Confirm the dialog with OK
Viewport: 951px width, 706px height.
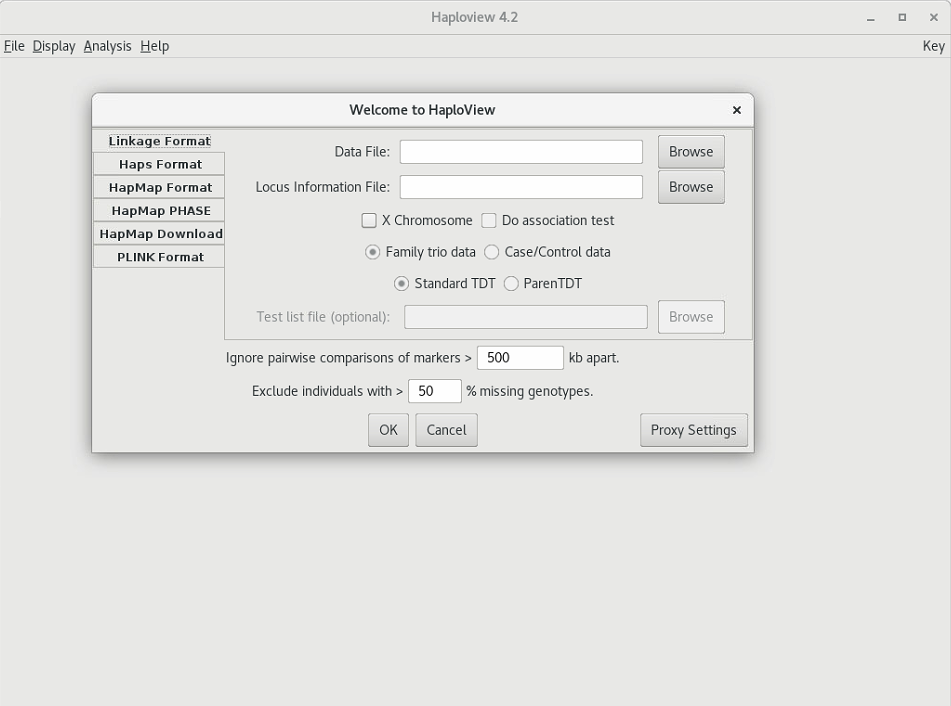[x=388, y=430]
